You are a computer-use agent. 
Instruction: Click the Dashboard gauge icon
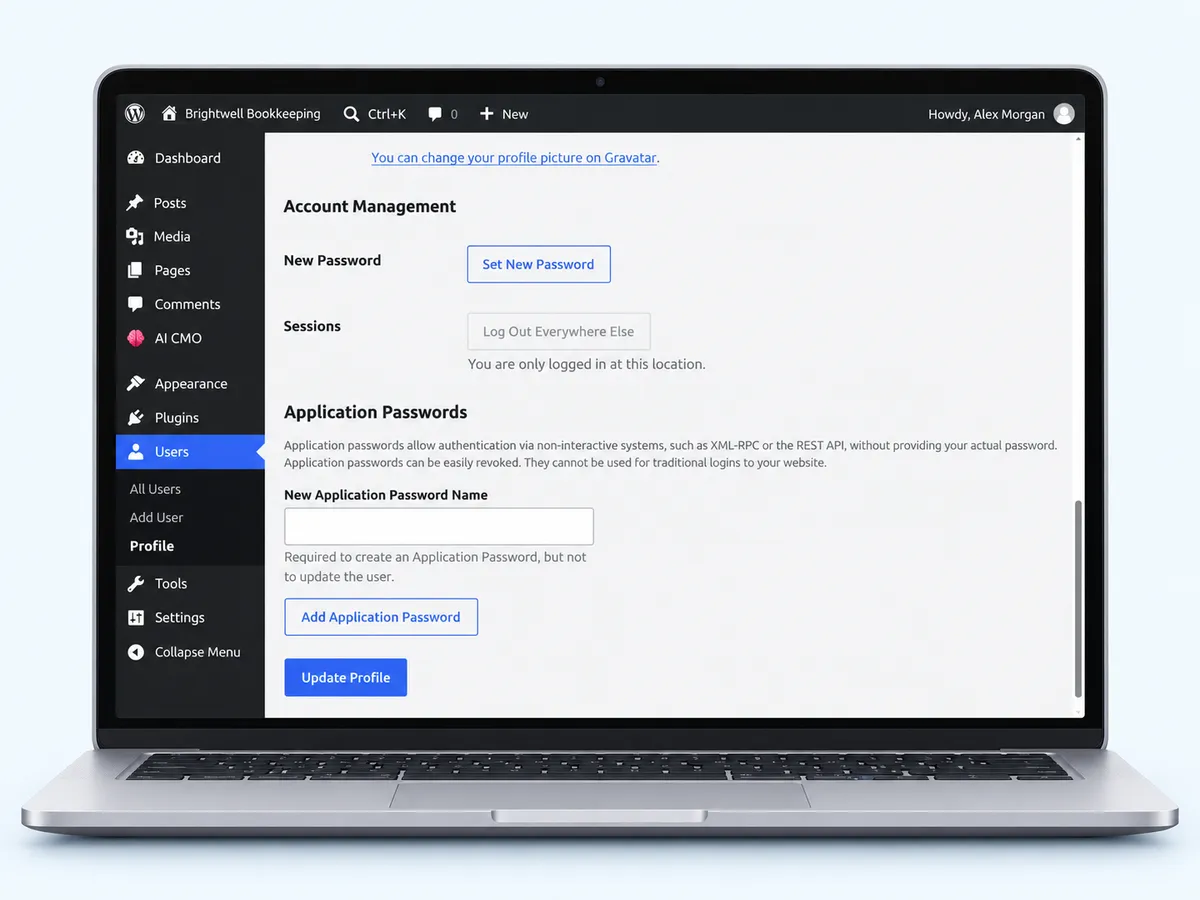tap(136, 158)
